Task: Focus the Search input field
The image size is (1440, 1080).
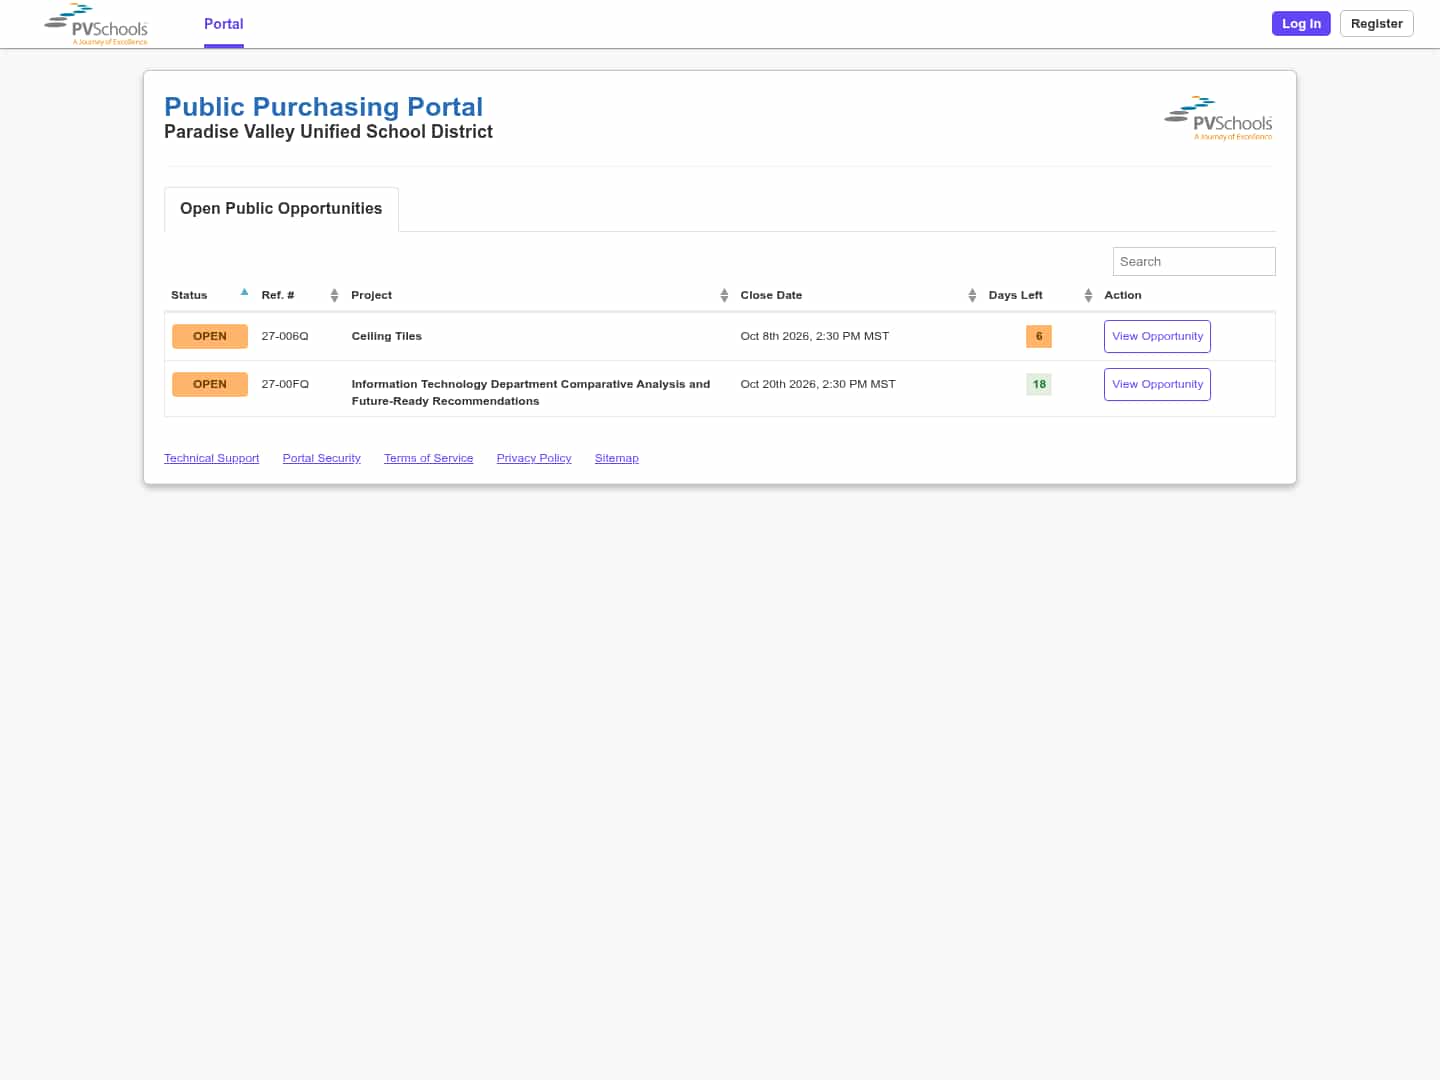Action: tap(1194, 261)
